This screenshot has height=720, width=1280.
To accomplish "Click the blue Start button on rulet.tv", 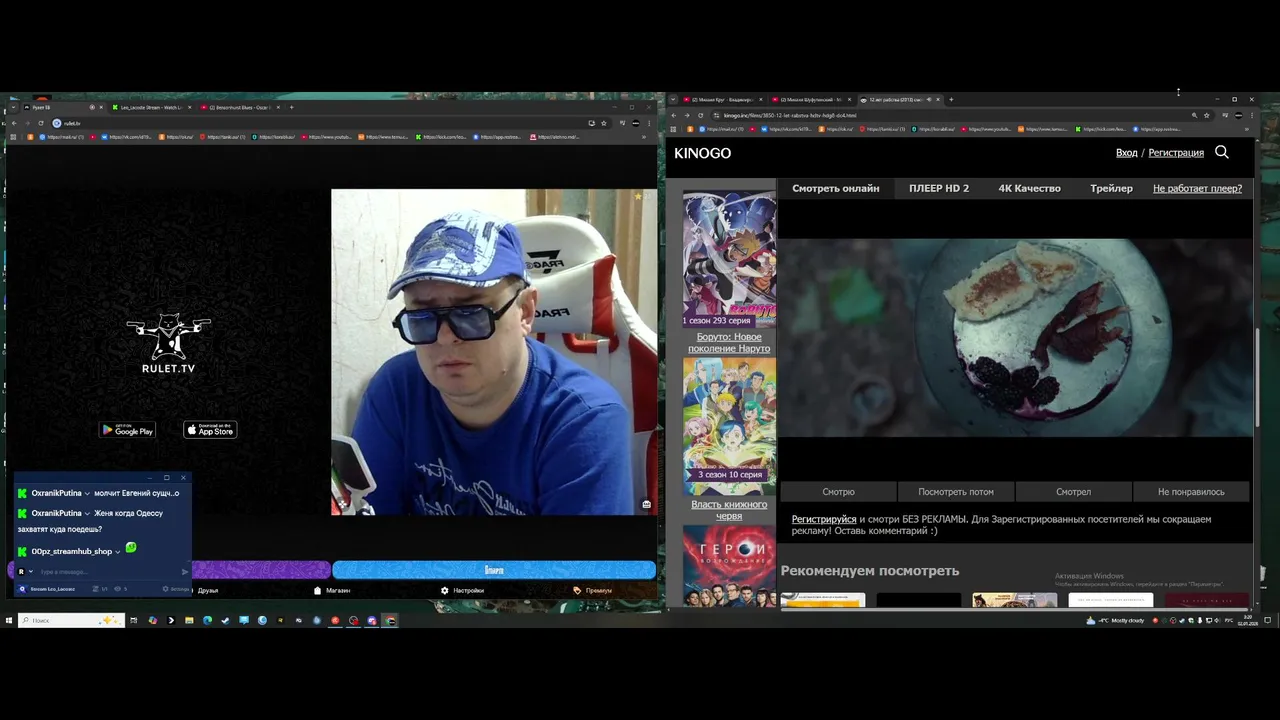I will 494,570.
